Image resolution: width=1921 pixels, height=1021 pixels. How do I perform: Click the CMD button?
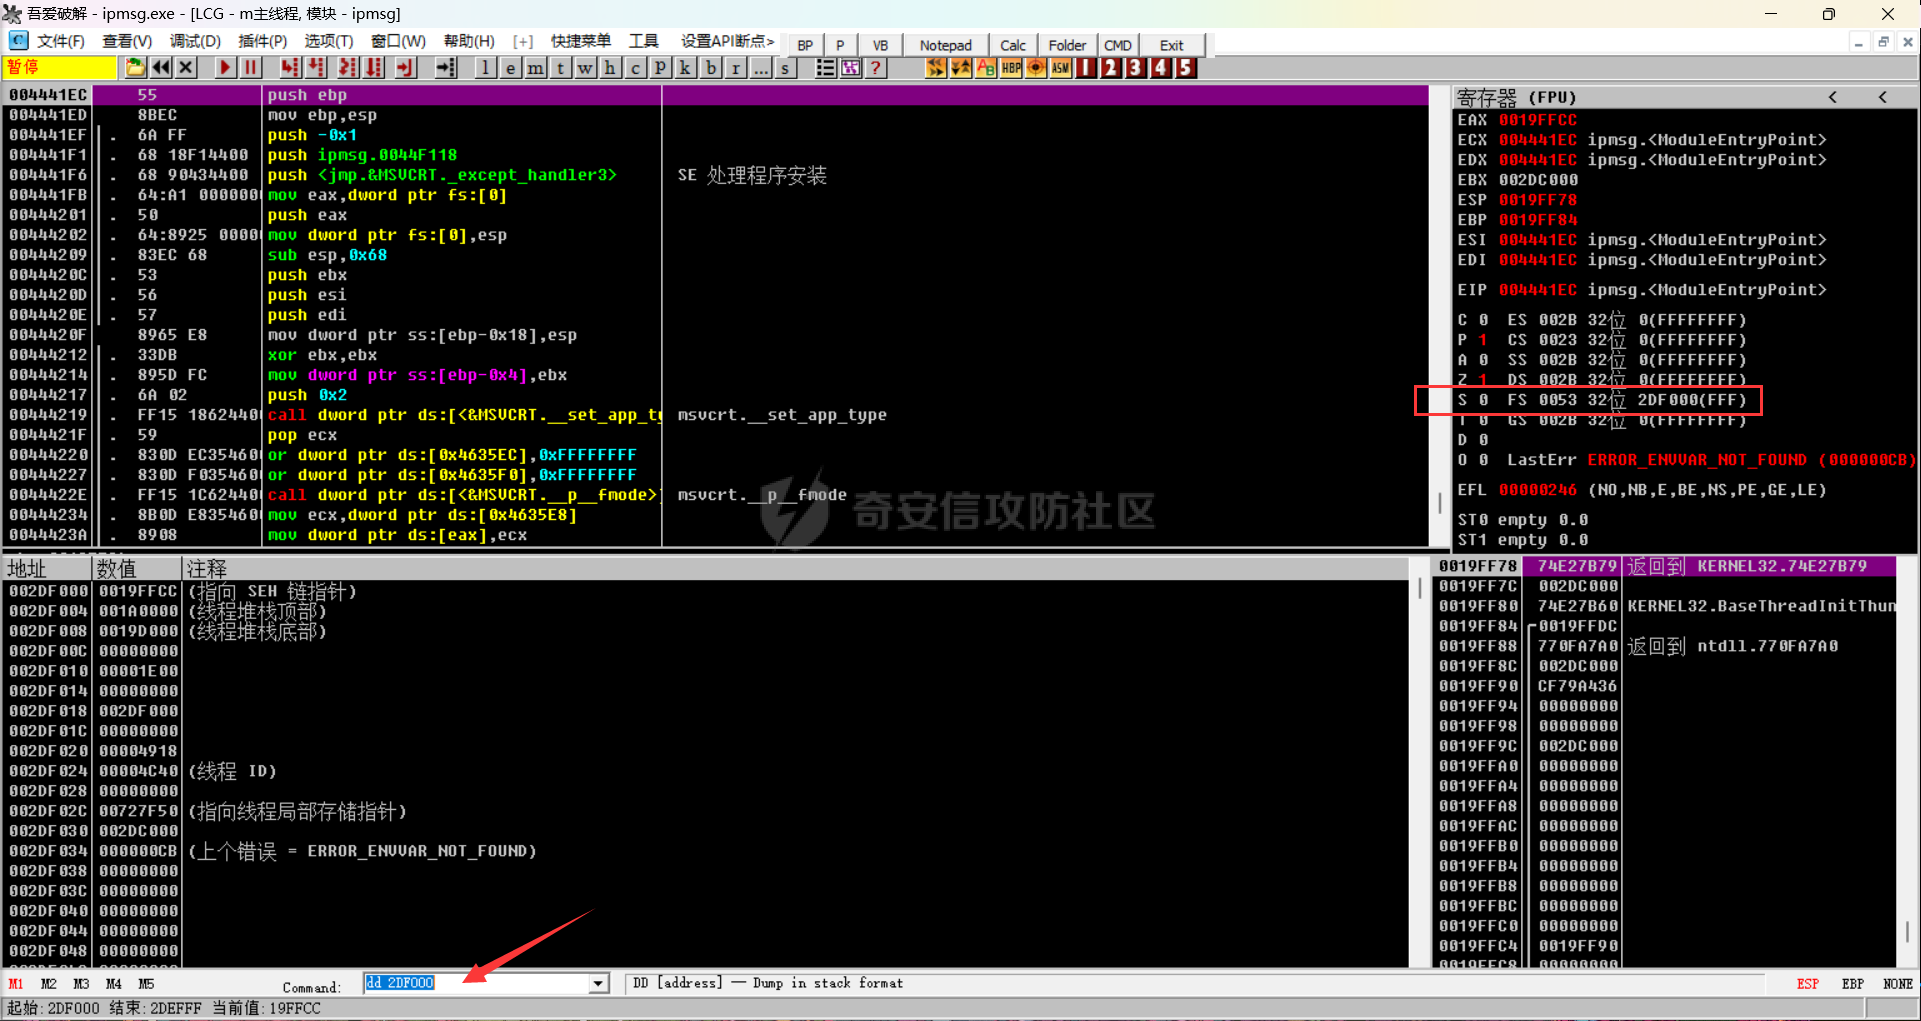pyautogui.click(x=1118, y=45)
